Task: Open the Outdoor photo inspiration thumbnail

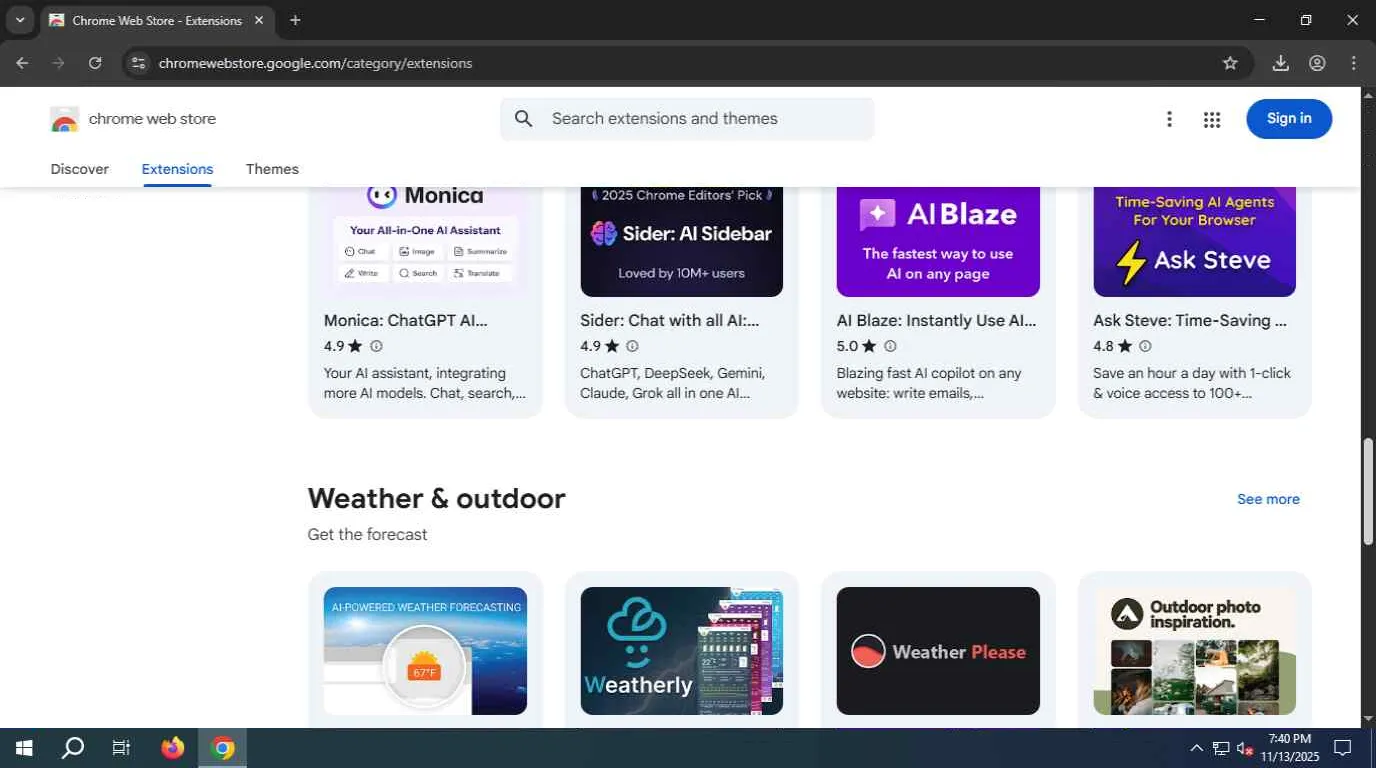Action: coord(1194,651)
